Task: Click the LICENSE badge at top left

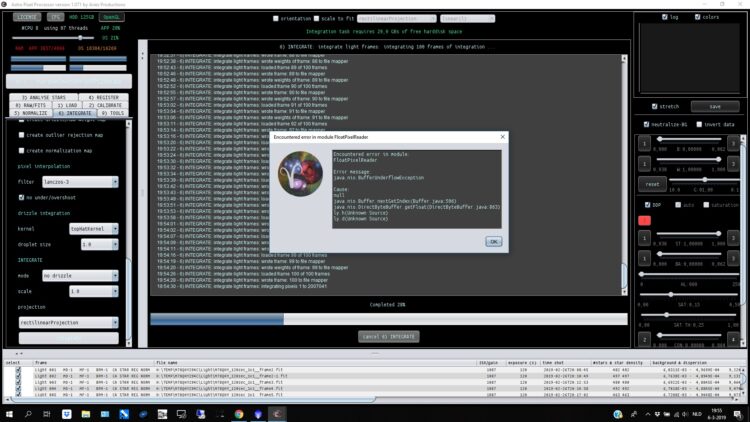Action: click(x=27, y=17)
